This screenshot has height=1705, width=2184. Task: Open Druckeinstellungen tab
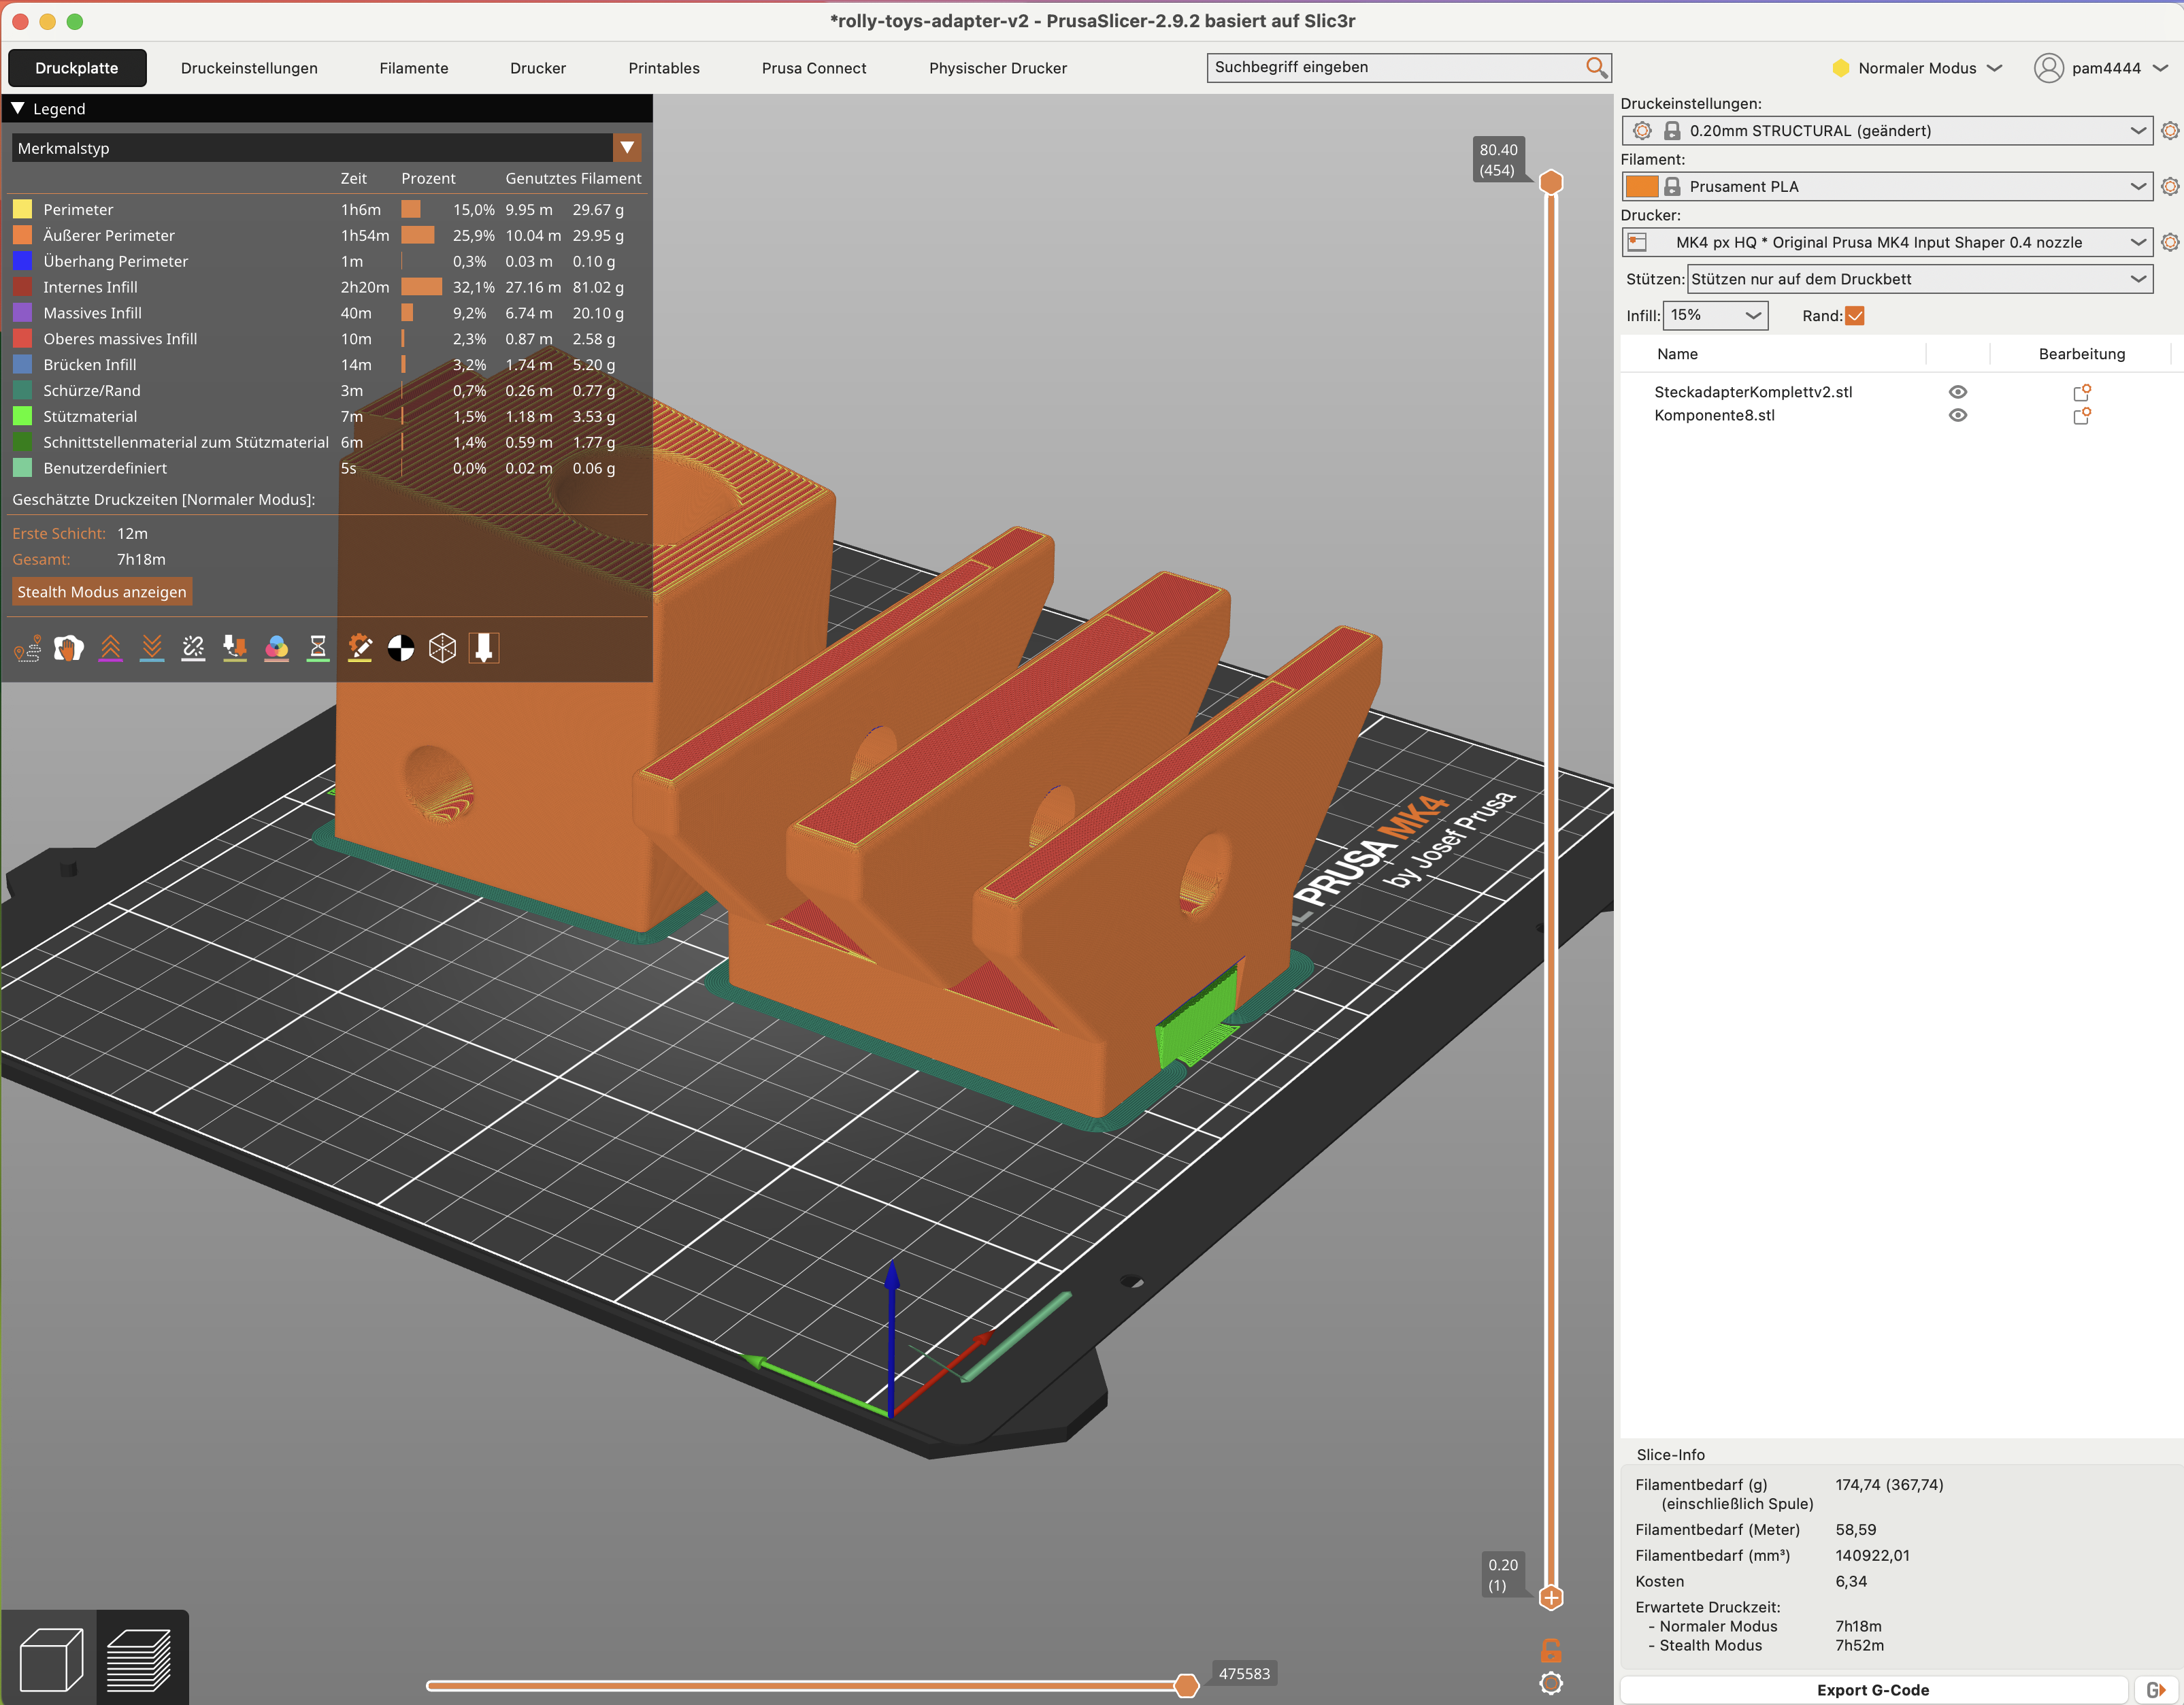249,68
